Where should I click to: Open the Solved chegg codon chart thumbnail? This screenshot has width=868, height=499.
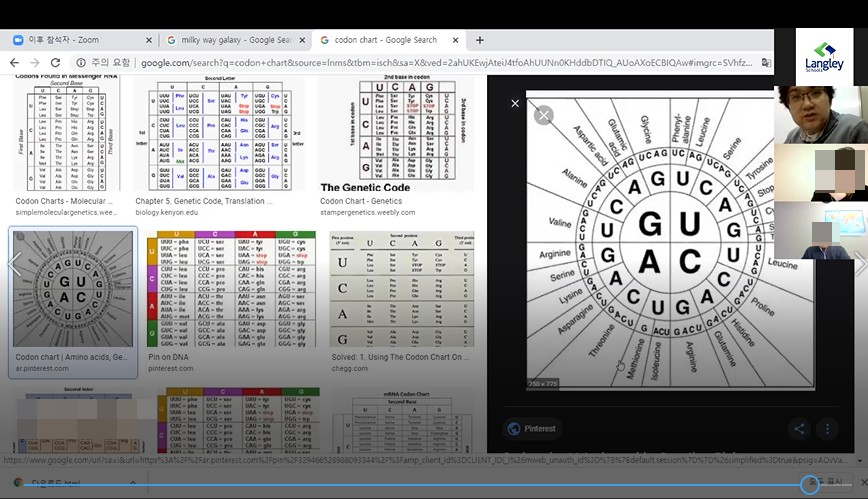pos(402,289)
